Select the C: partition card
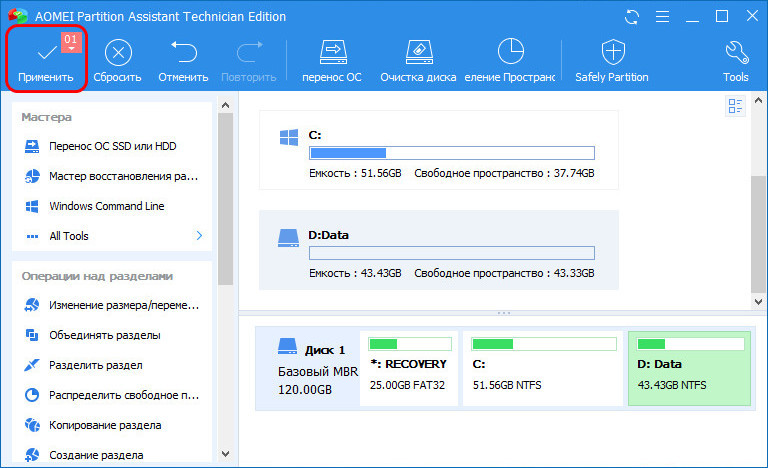This screenshot has width=768, height=468. coord(439,150)
